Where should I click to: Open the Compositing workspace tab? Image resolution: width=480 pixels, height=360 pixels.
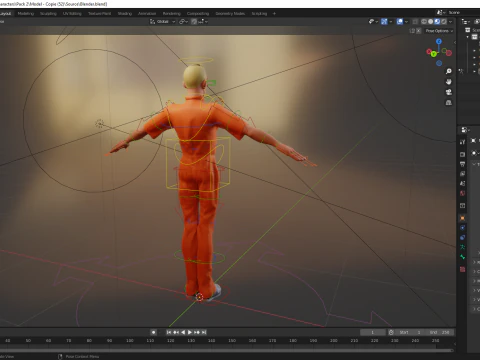[198, 14]
